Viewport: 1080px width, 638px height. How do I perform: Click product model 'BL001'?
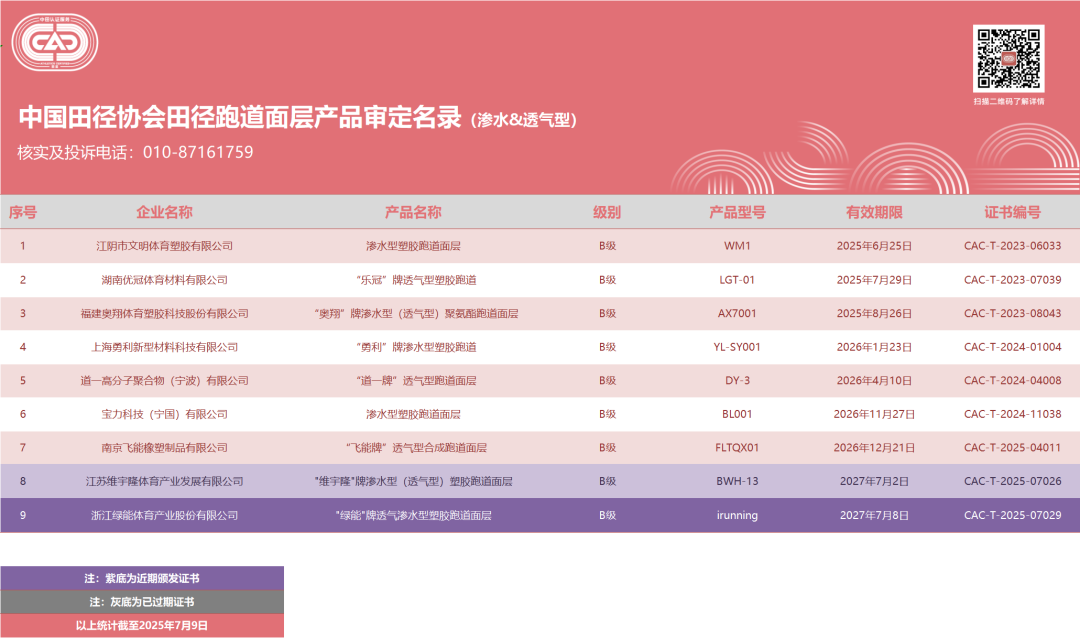tap(737, 414)
